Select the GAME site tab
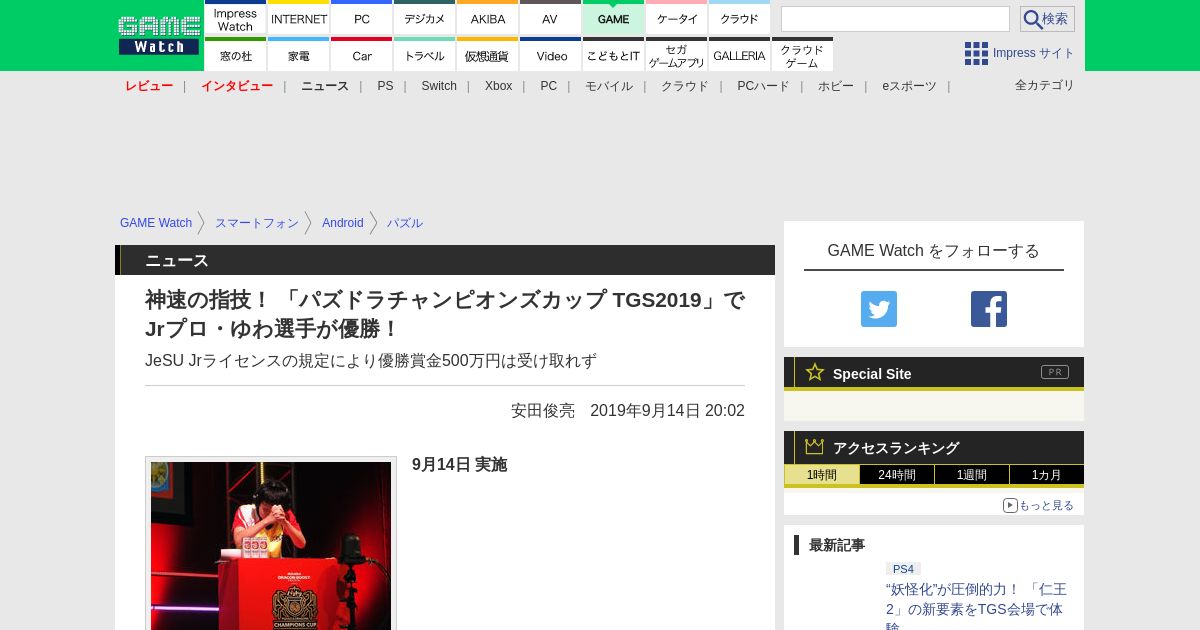The height and width of the screenshot is (630, 1200). coord(613,18)
